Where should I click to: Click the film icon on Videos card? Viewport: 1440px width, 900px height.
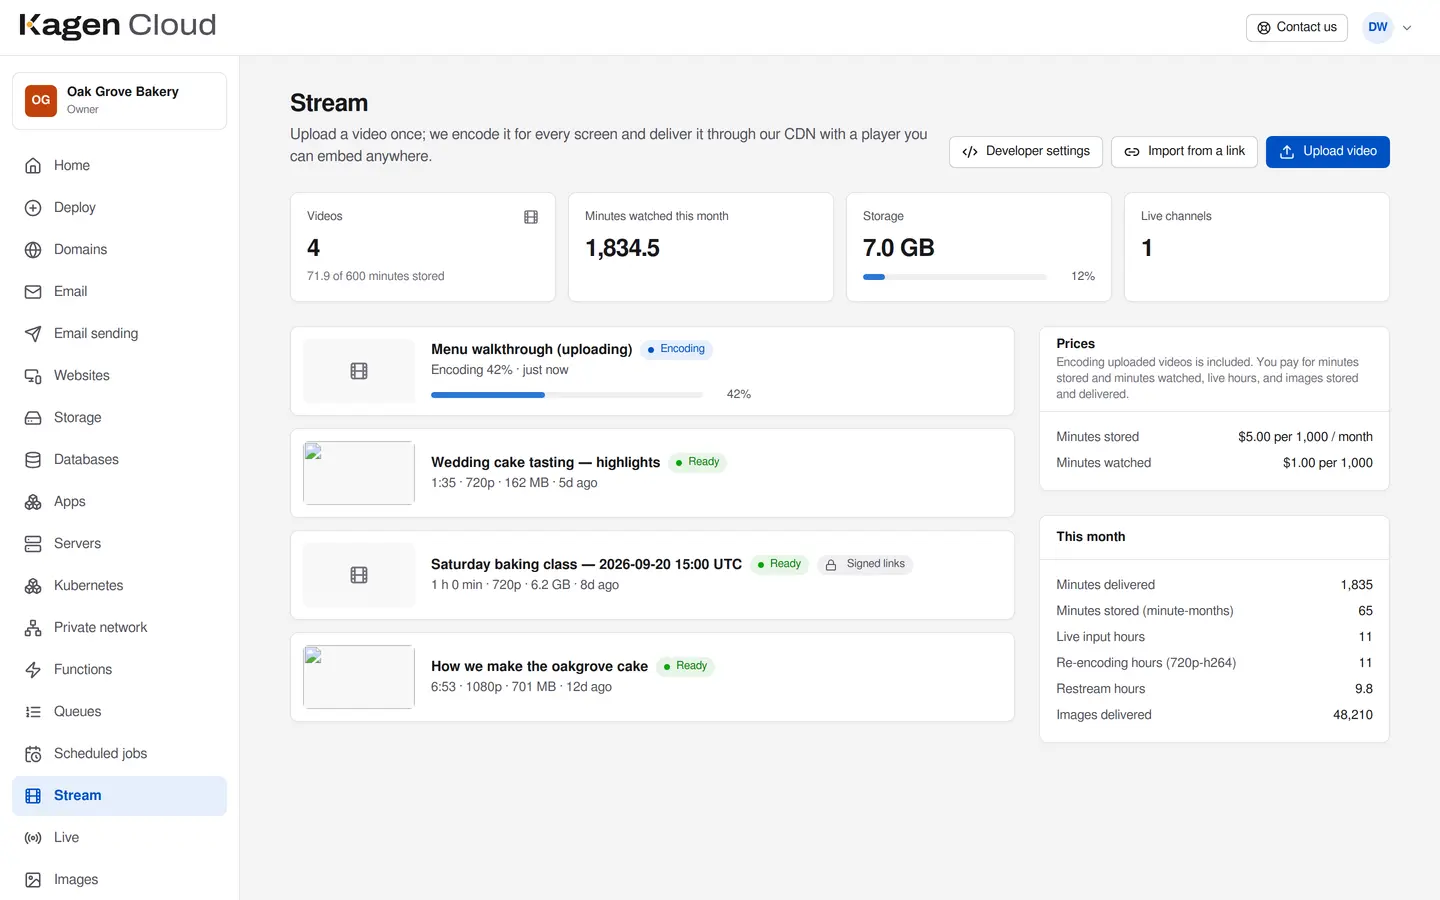[531, 217]
